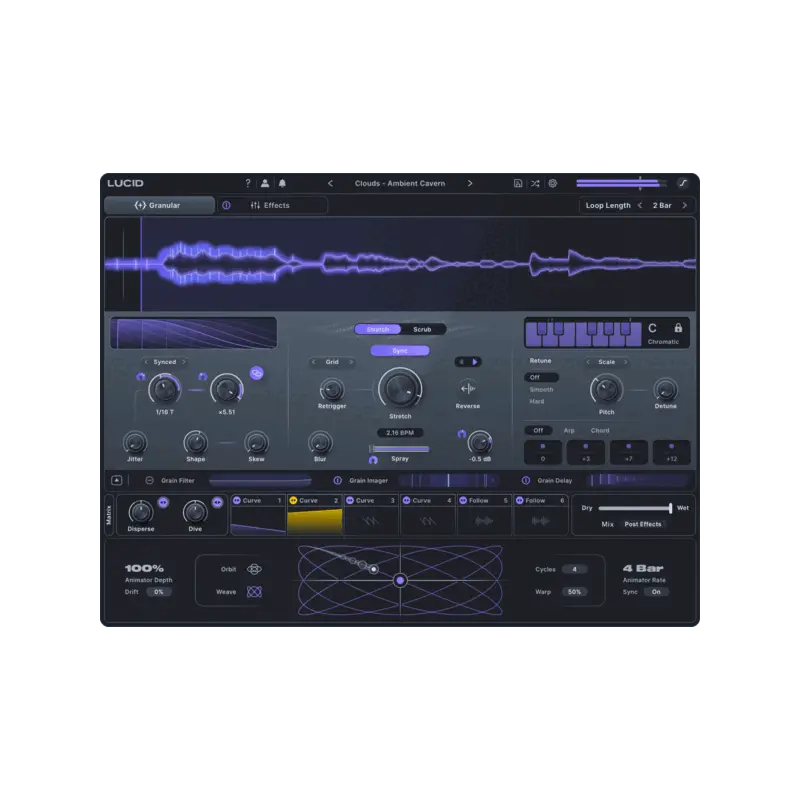Click the Cycles value field
Image resolution: width=800 pixels, height=800 pixels.
tap(574, 569)
